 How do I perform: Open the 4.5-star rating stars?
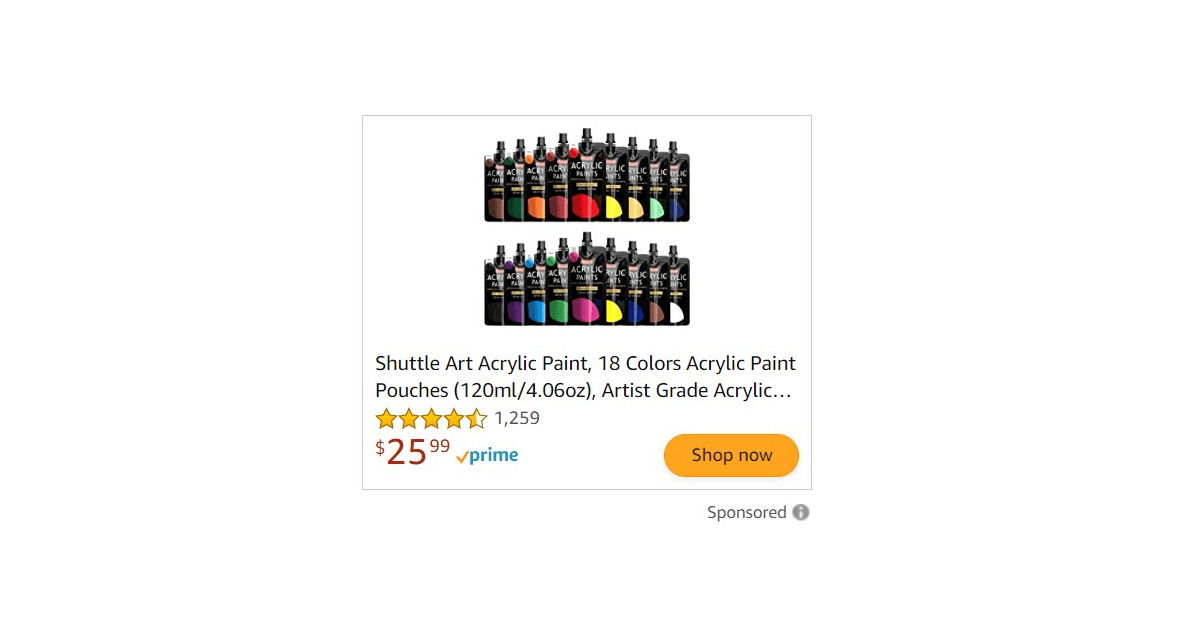pyautogui.click(x=431, y=418)
